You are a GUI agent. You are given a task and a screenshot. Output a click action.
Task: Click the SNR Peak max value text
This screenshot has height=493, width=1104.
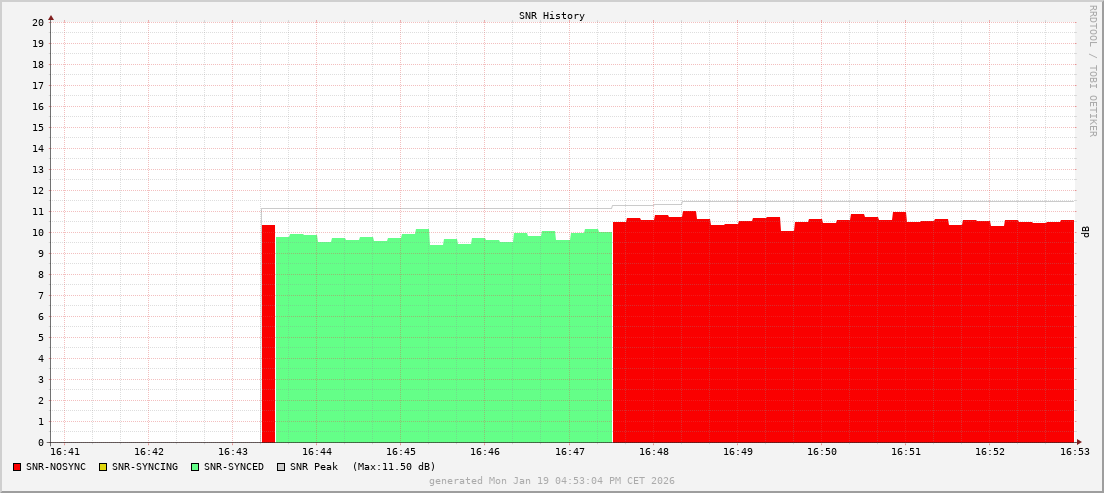pos(393,467)
